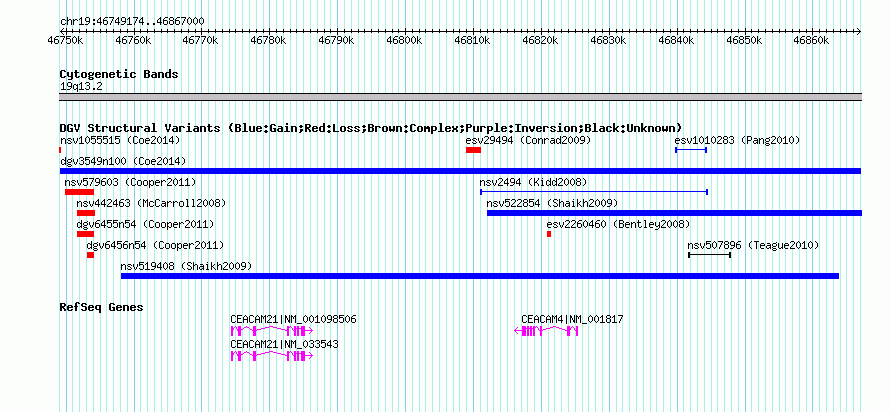Select the blue nsv522854 gain bar
The width and height of the screenshot is (890, 412).
[x=674, y=213]
